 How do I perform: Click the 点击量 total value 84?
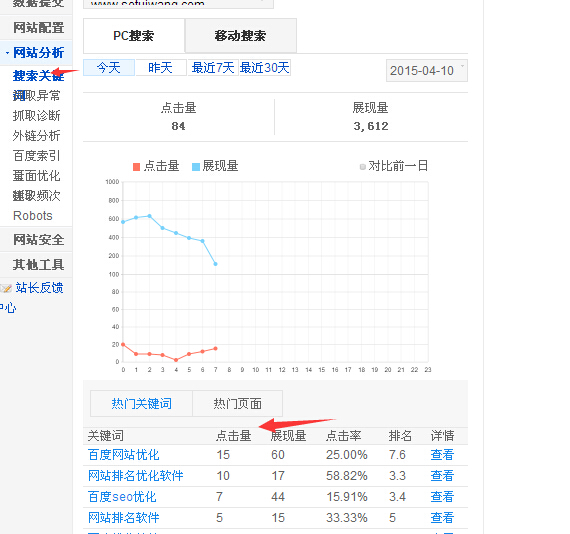point(178,126)
